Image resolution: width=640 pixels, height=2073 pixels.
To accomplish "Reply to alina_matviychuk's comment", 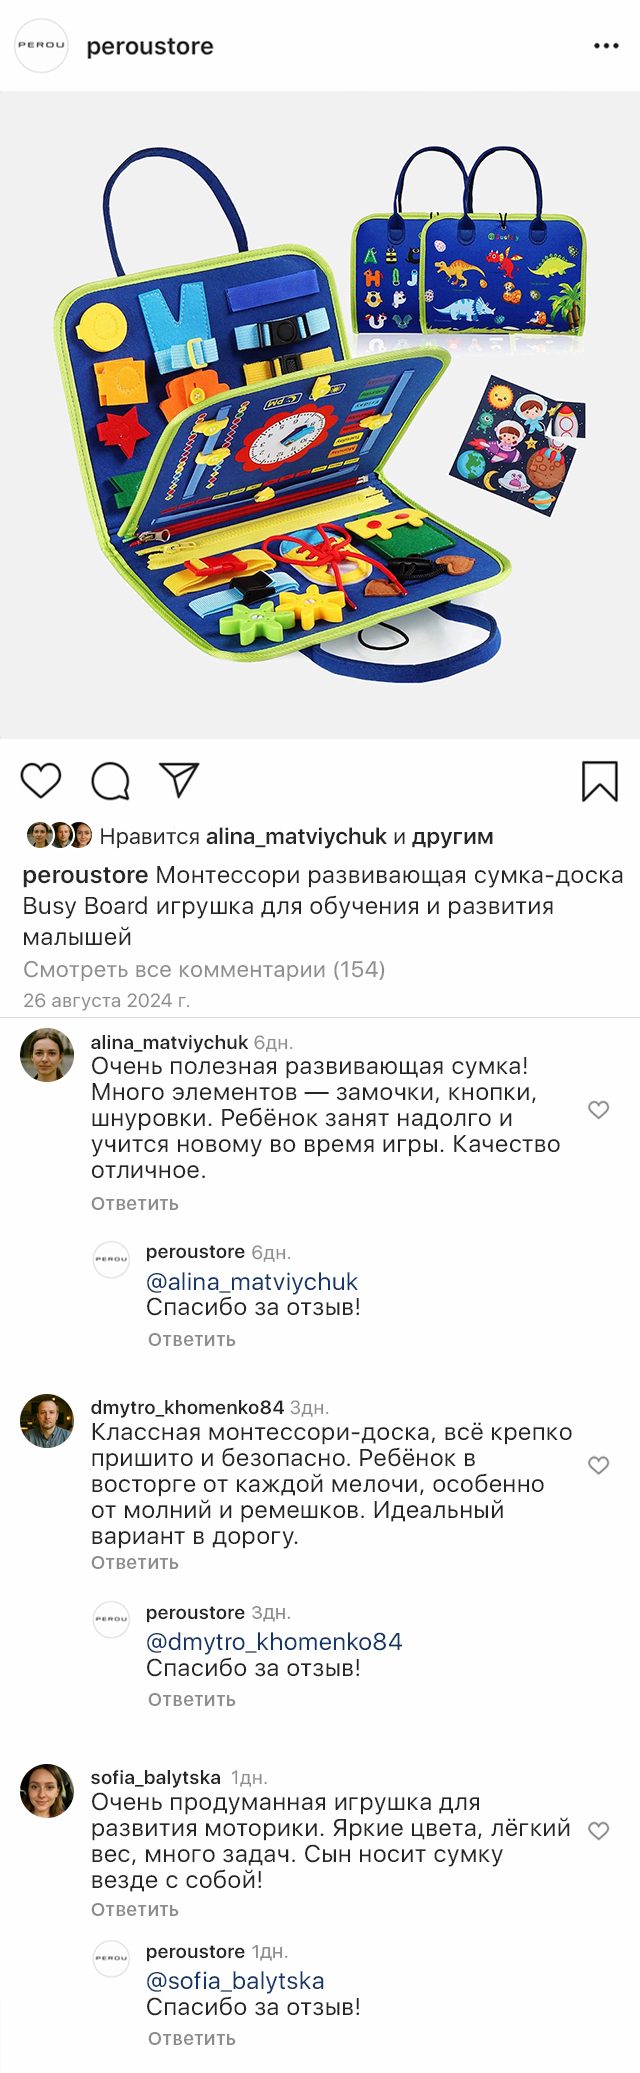I will tap(135, 1203).
